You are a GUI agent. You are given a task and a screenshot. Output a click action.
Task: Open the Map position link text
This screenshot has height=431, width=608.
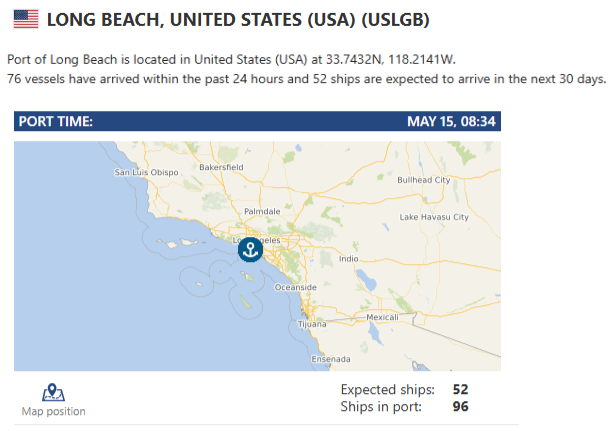tap(54, 411)
